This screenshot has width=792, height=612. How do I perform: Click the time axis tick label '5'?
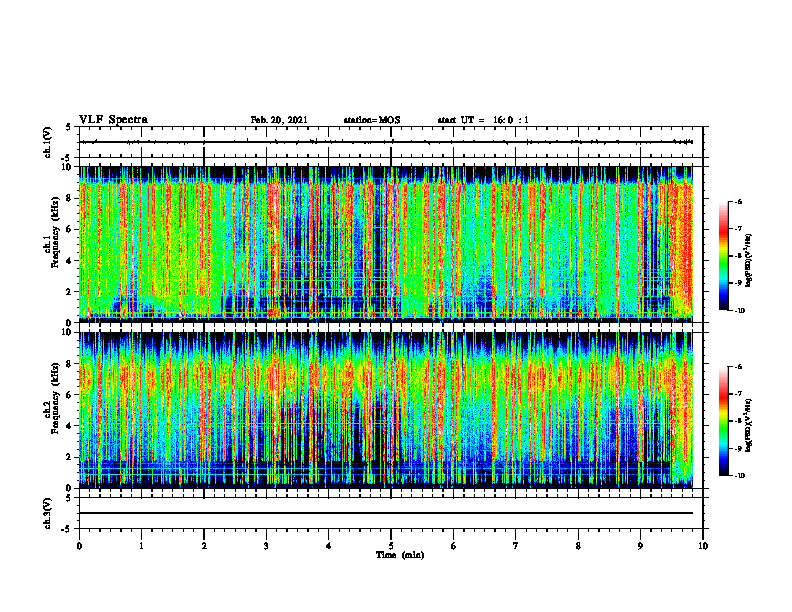tap(391, 546)
